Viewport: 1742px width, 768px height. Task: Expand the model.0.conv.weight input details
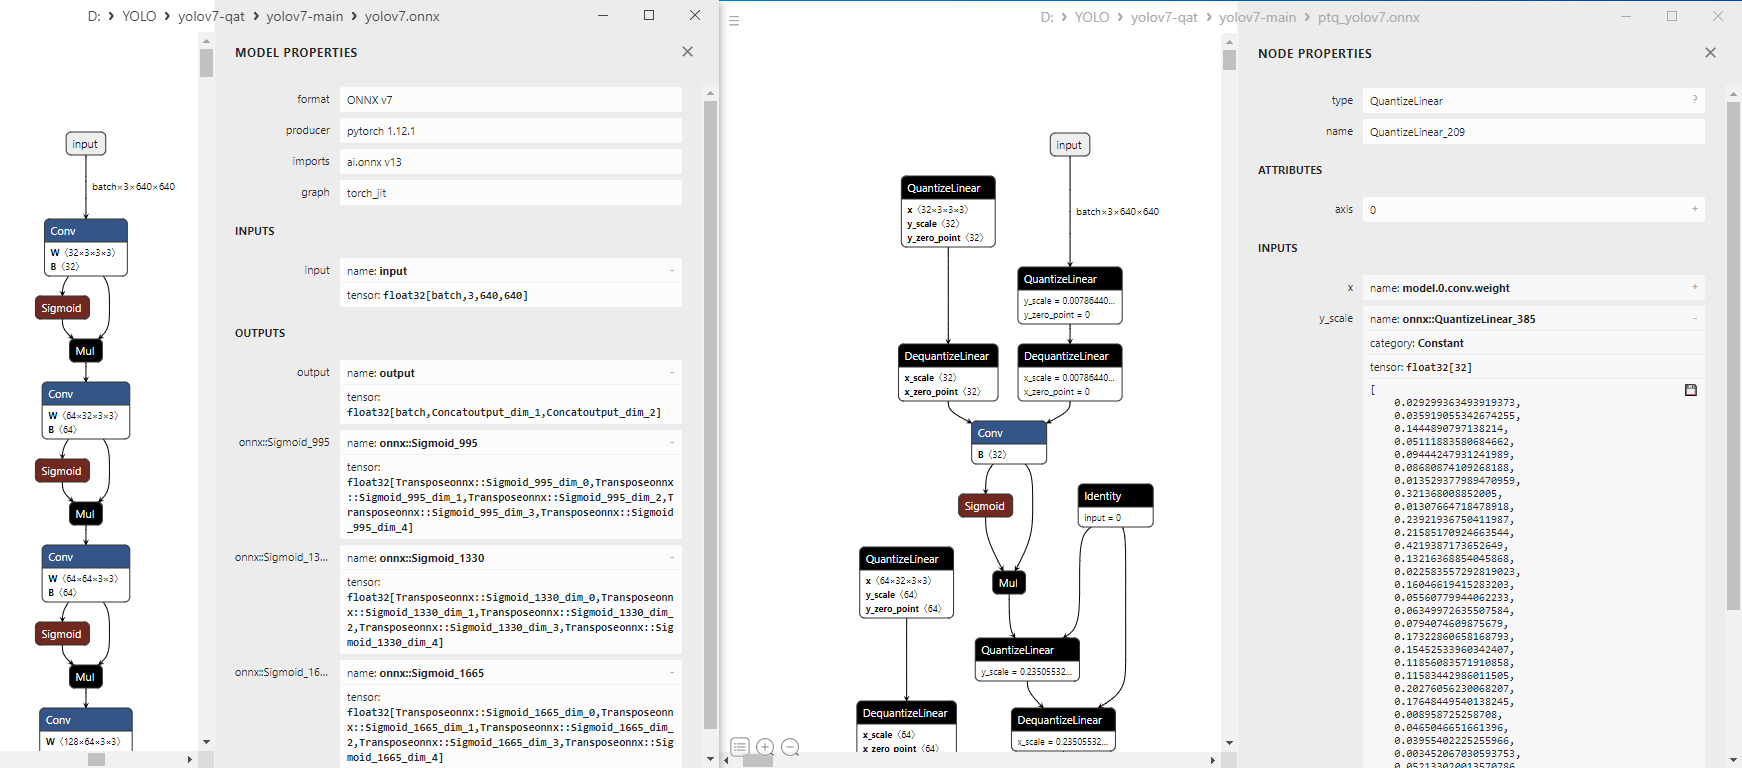pyautogui.click(x=1695, y=287)
